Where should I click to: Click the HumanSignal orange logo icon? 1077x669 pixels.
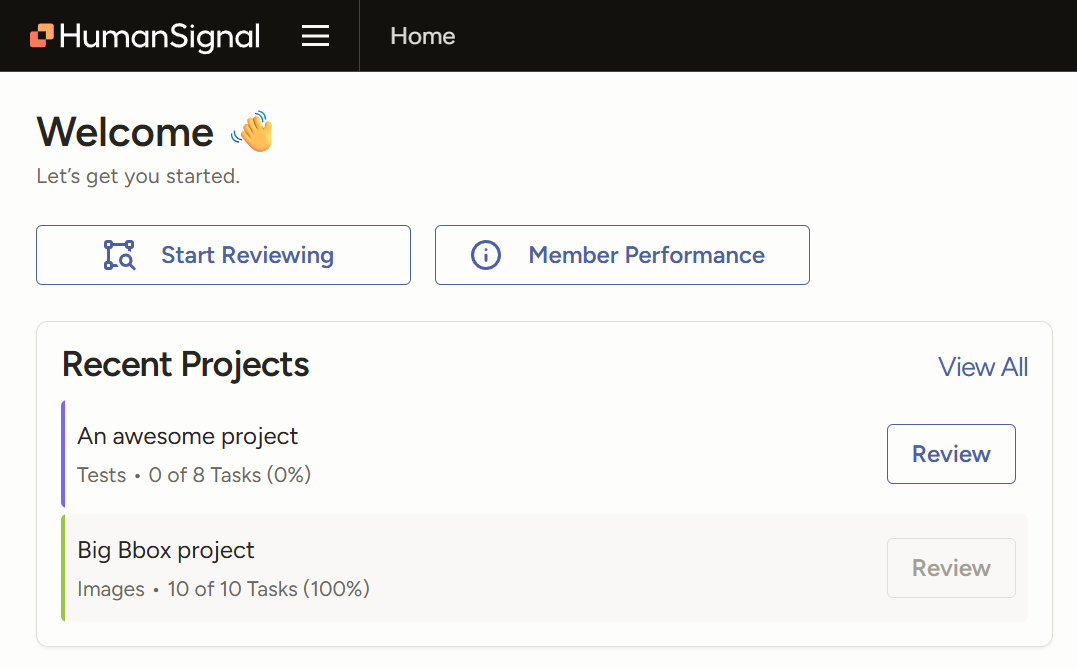click(41, 36)
